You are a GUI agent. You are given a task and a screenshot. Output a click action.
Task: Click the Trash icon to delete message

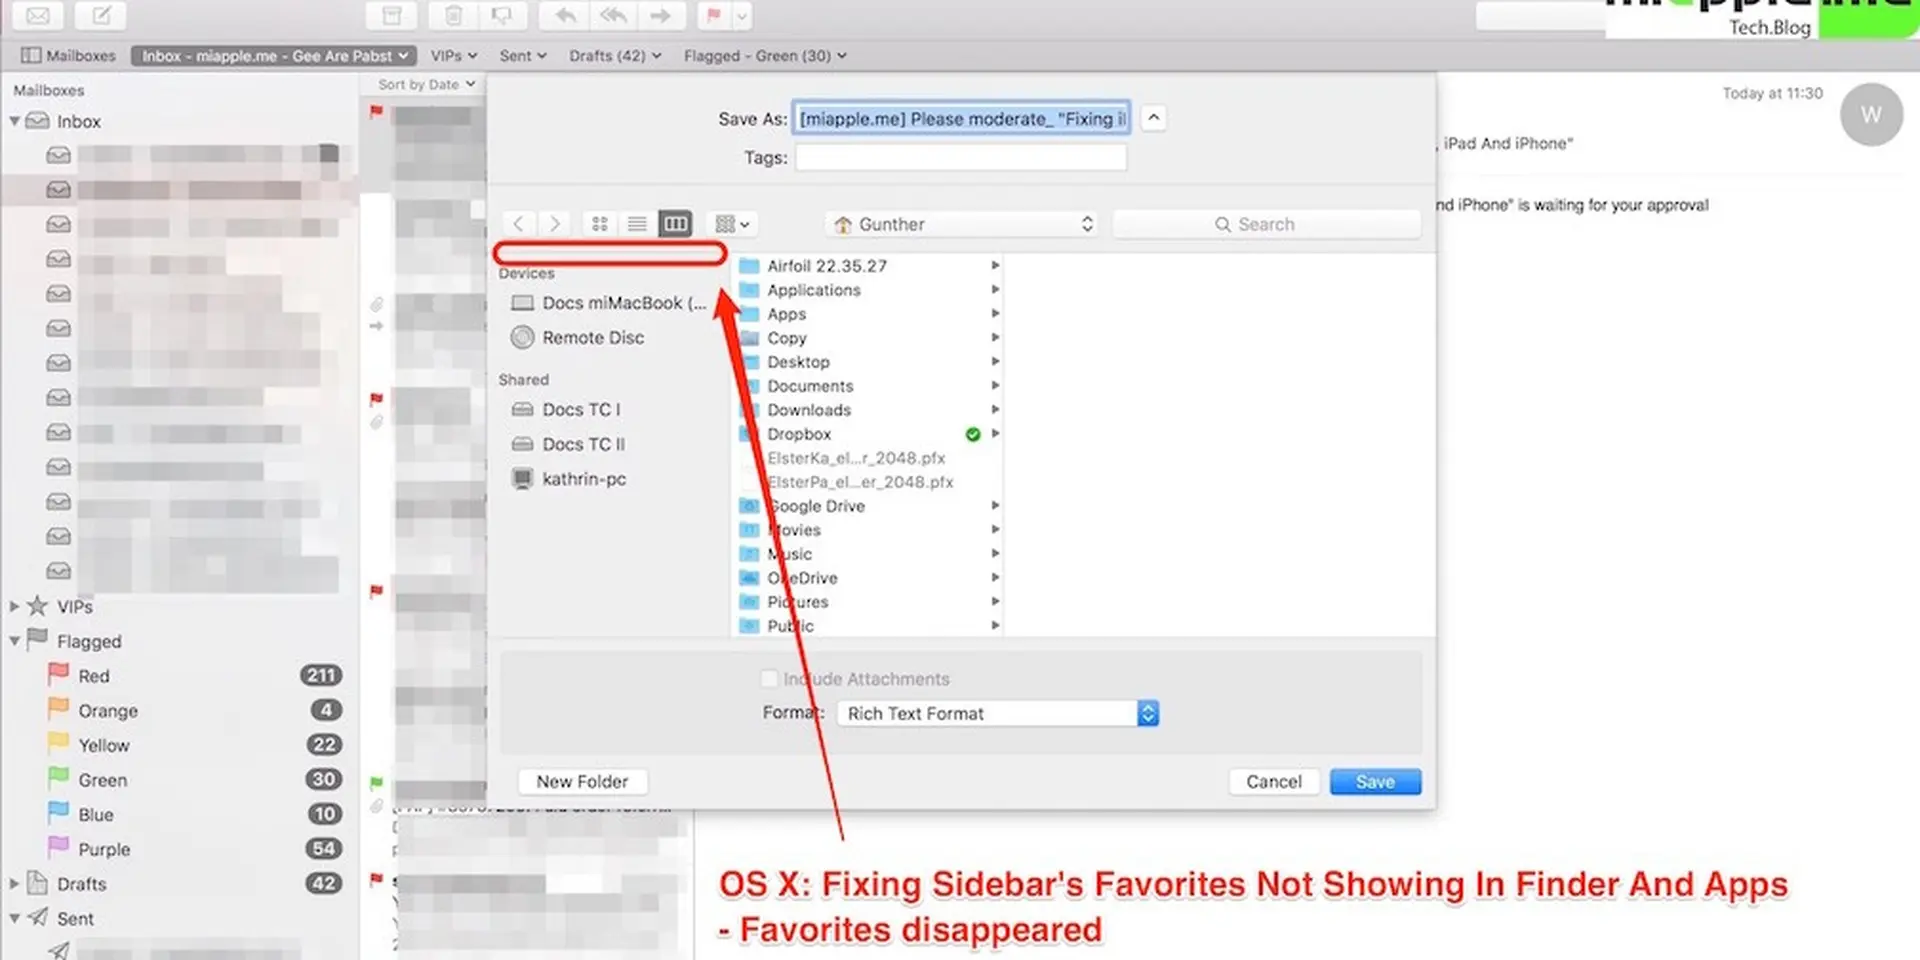[452, 16]
